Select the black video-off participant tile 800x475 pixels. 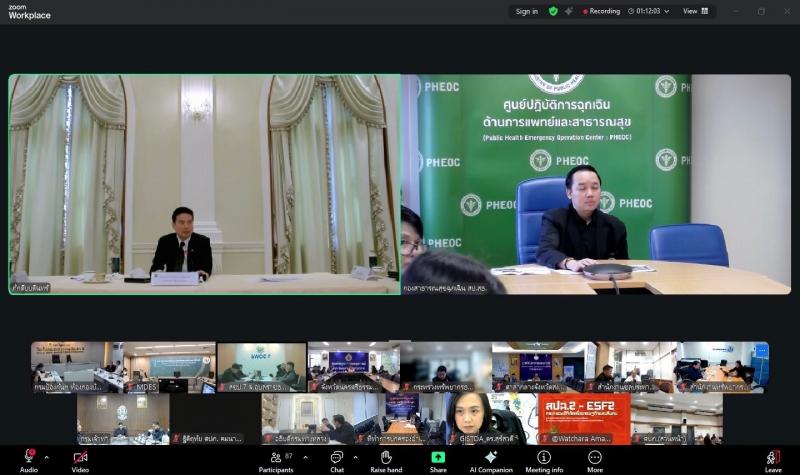click(x=215, y=419)
